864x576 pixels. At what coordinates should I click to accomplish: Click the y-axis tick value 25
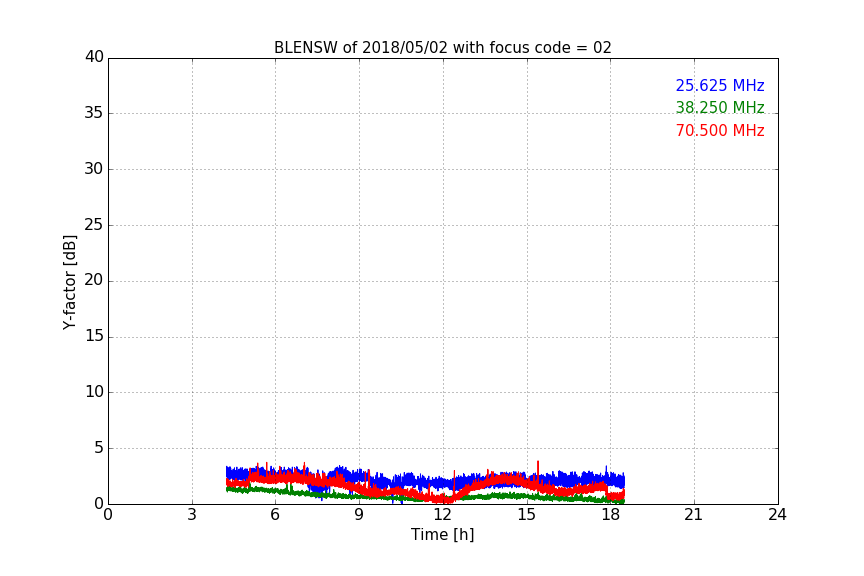point(94,224)
